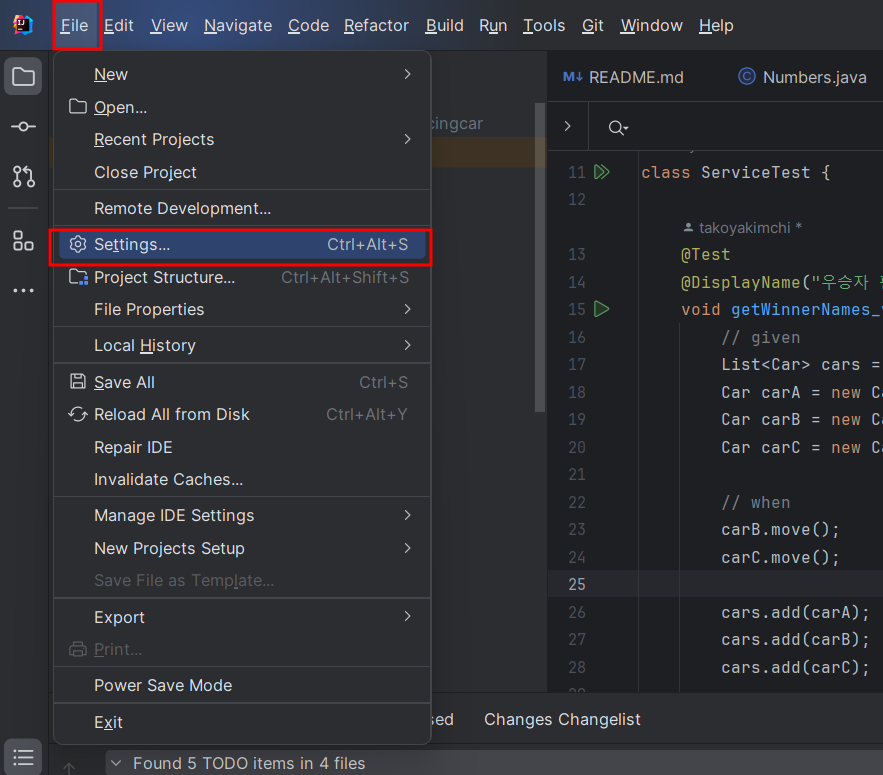
Task: Open the View menu
Action: click(x=169, y=25)
